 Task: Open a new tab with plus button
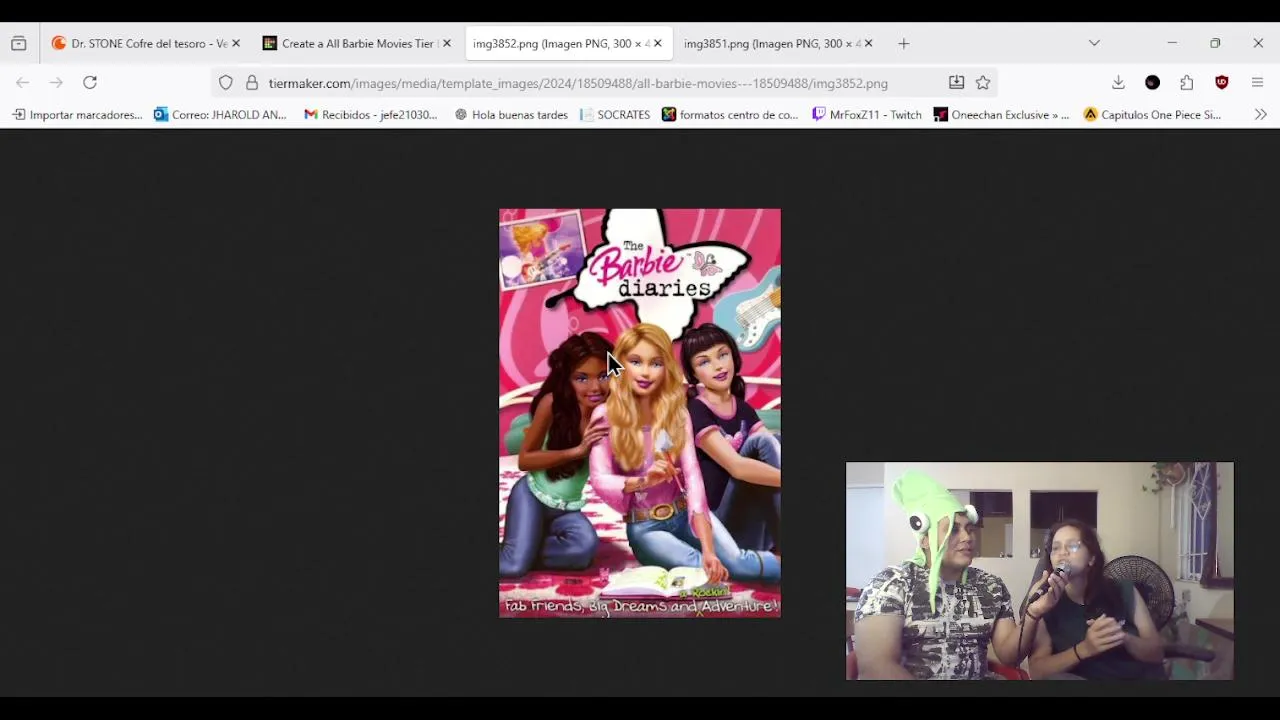904,43
